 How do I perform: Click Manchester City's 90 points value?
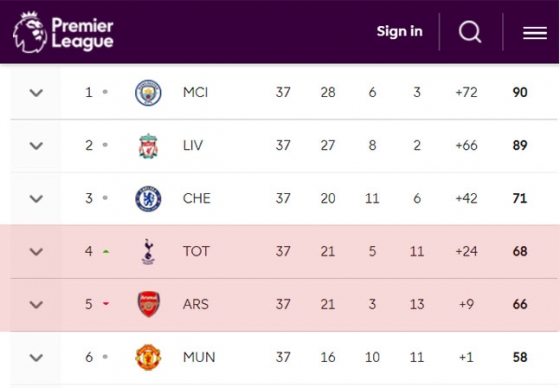(520, 93)
